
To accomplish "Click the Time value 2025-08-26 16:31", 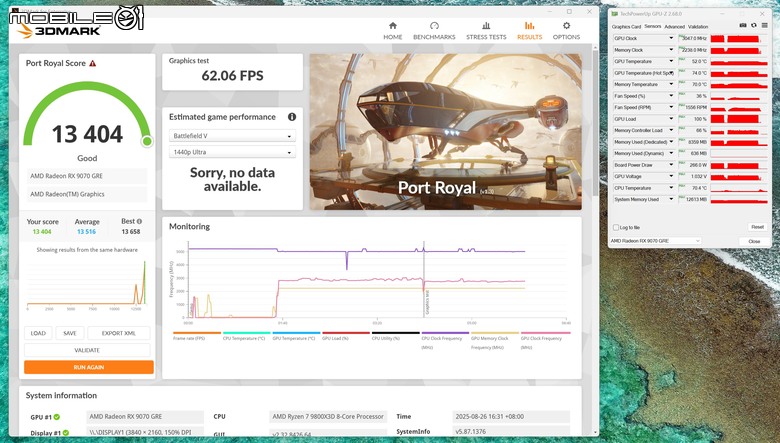I will tap(511, 417).
